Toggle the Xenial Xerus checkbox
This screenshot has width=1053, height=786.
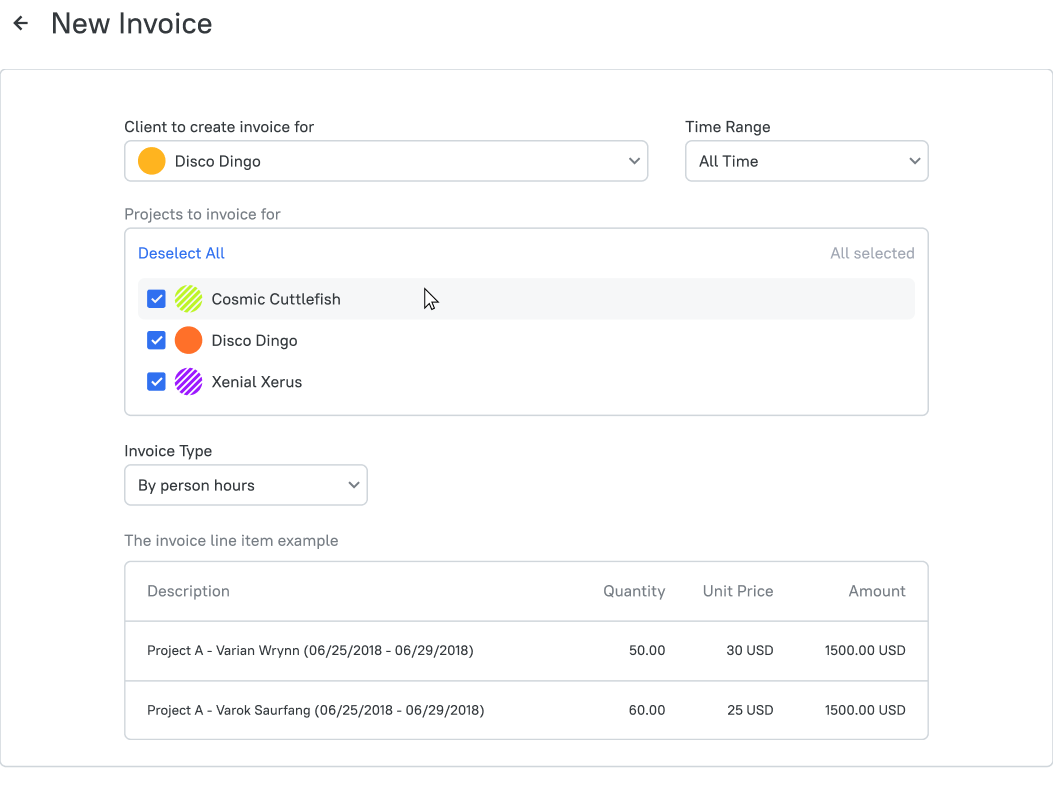tap(156, 382)
